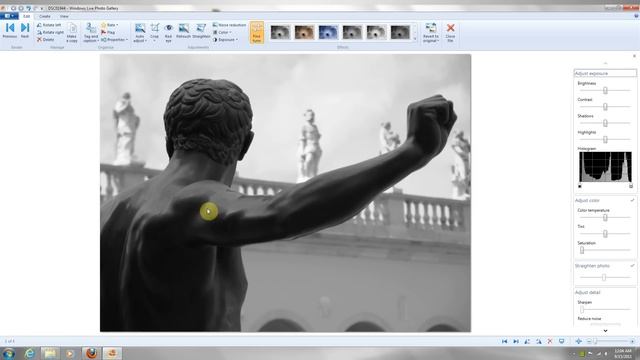Open the Exposure dropdown
This screenshot has height=360, width=640.
tap(225, 40)
